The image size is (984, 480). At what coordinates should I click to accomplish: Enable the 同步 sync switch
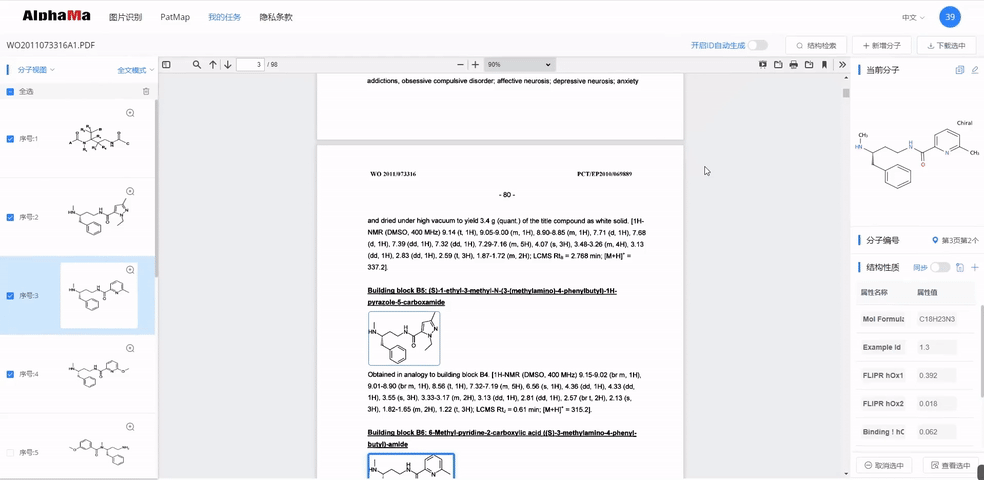(940, 267)
